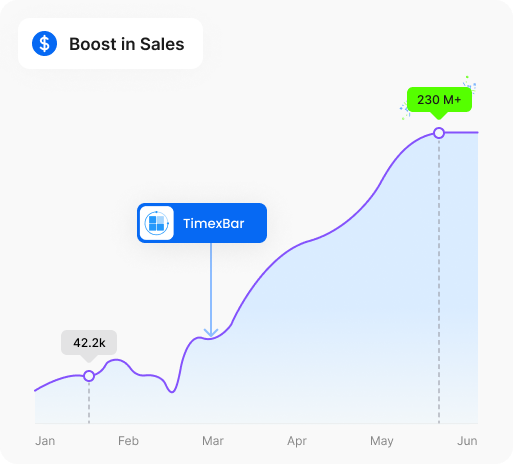Image resolution: width=513 pixels, height=464 pixels.
Task: Click the dashed line below 230 M+ point
Action: (439, 281)
